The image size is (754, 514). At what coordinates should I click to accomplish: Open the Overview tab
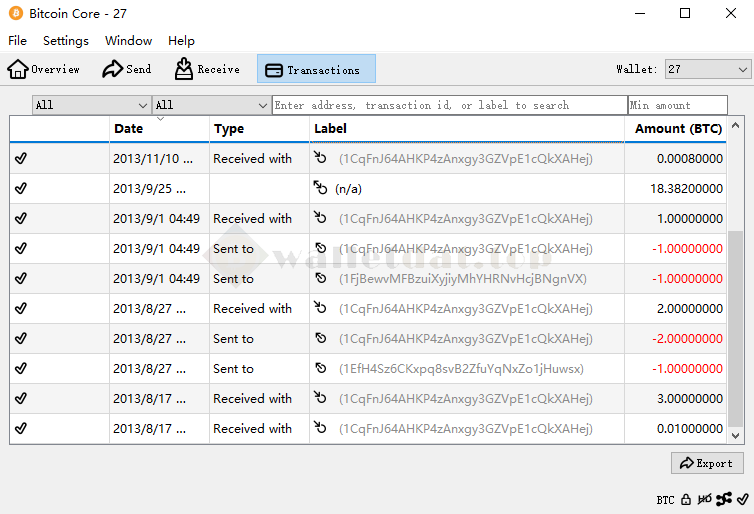coord(44,69)
